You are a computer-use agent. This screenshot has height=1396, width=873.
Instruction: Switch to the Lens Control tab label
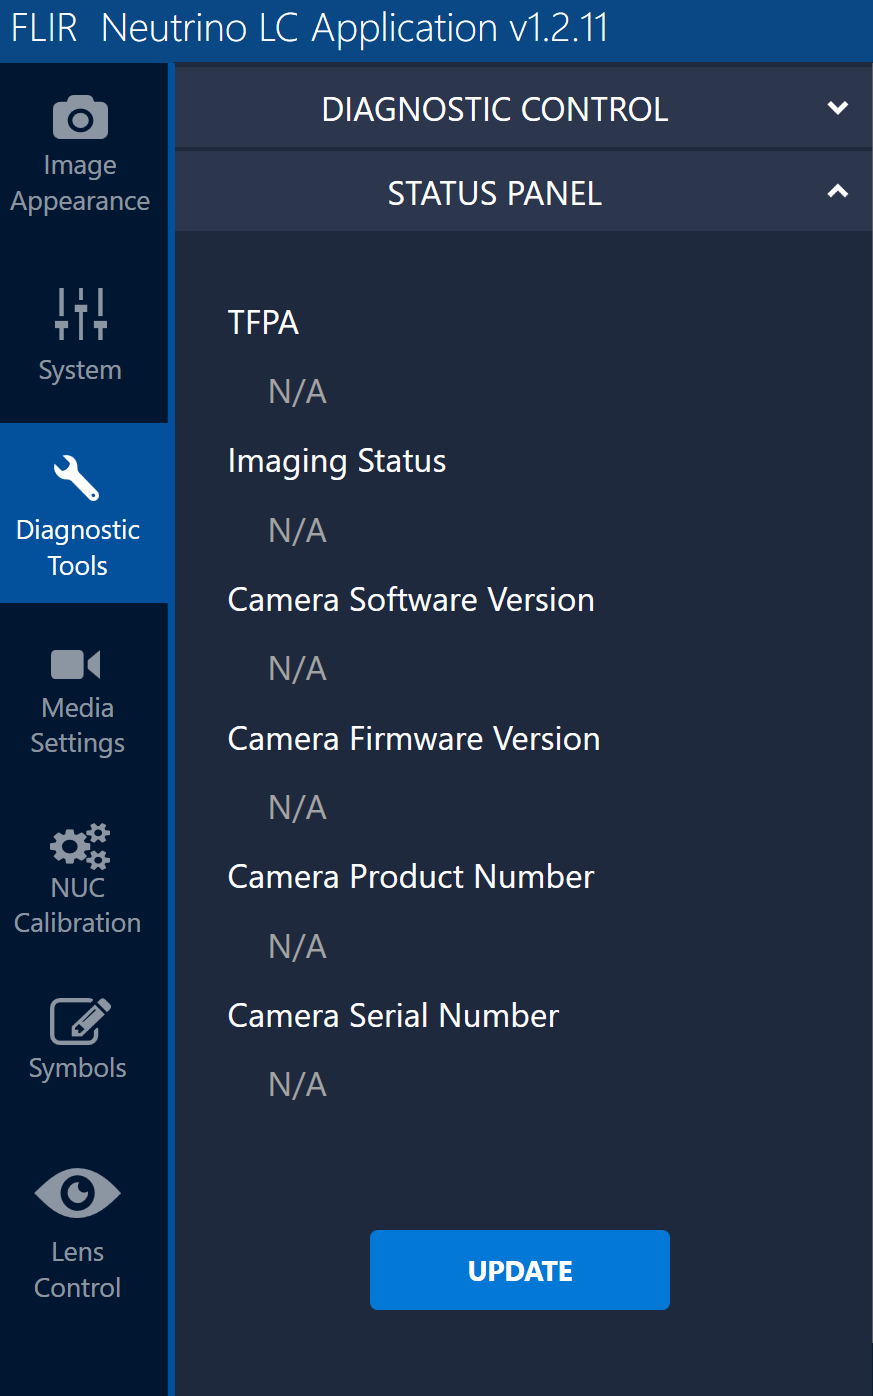coord(77,1270)
